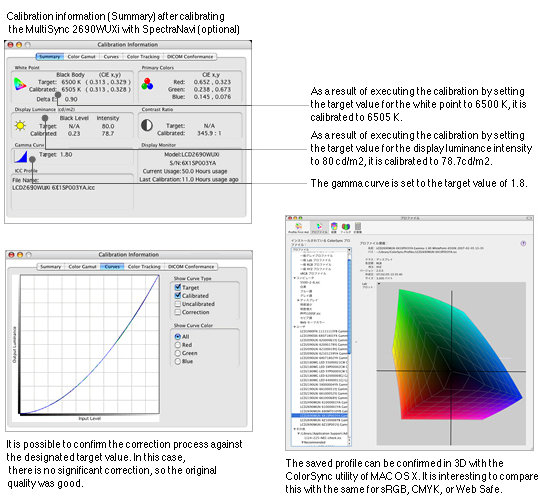Click the toolbar toggle pill in ColorSync title bar

click(529, 218)
